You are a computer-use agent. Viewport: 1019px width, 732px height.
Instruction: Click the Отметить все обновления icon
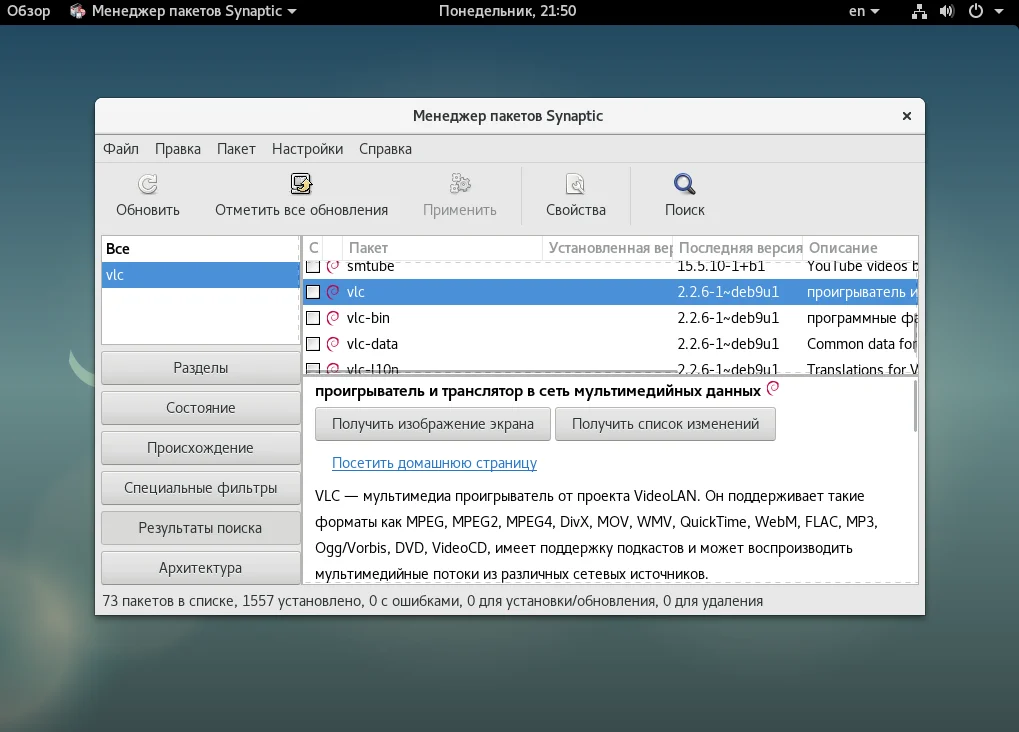(x=301, y=184)
